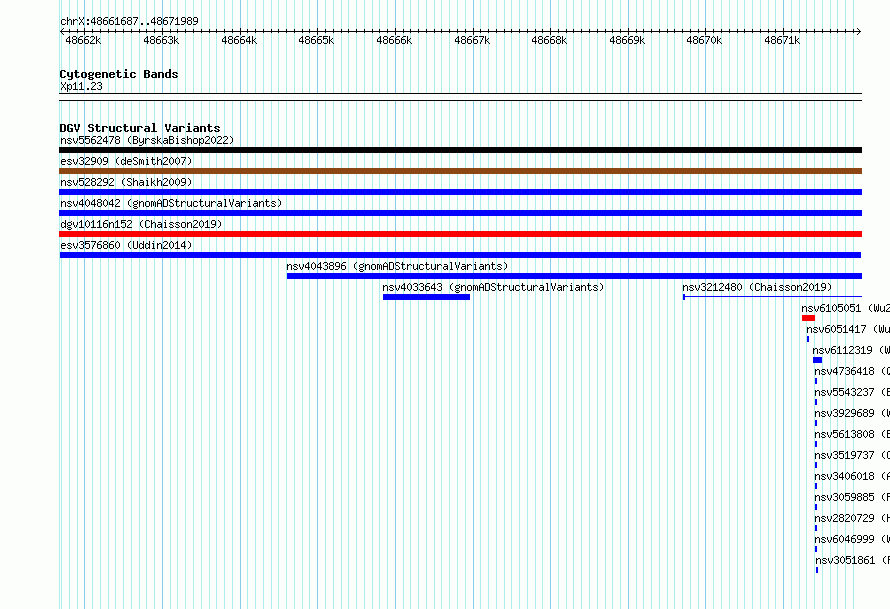Click the nsv5562478 black variant bar
The image size is (890, 609).
460,150
